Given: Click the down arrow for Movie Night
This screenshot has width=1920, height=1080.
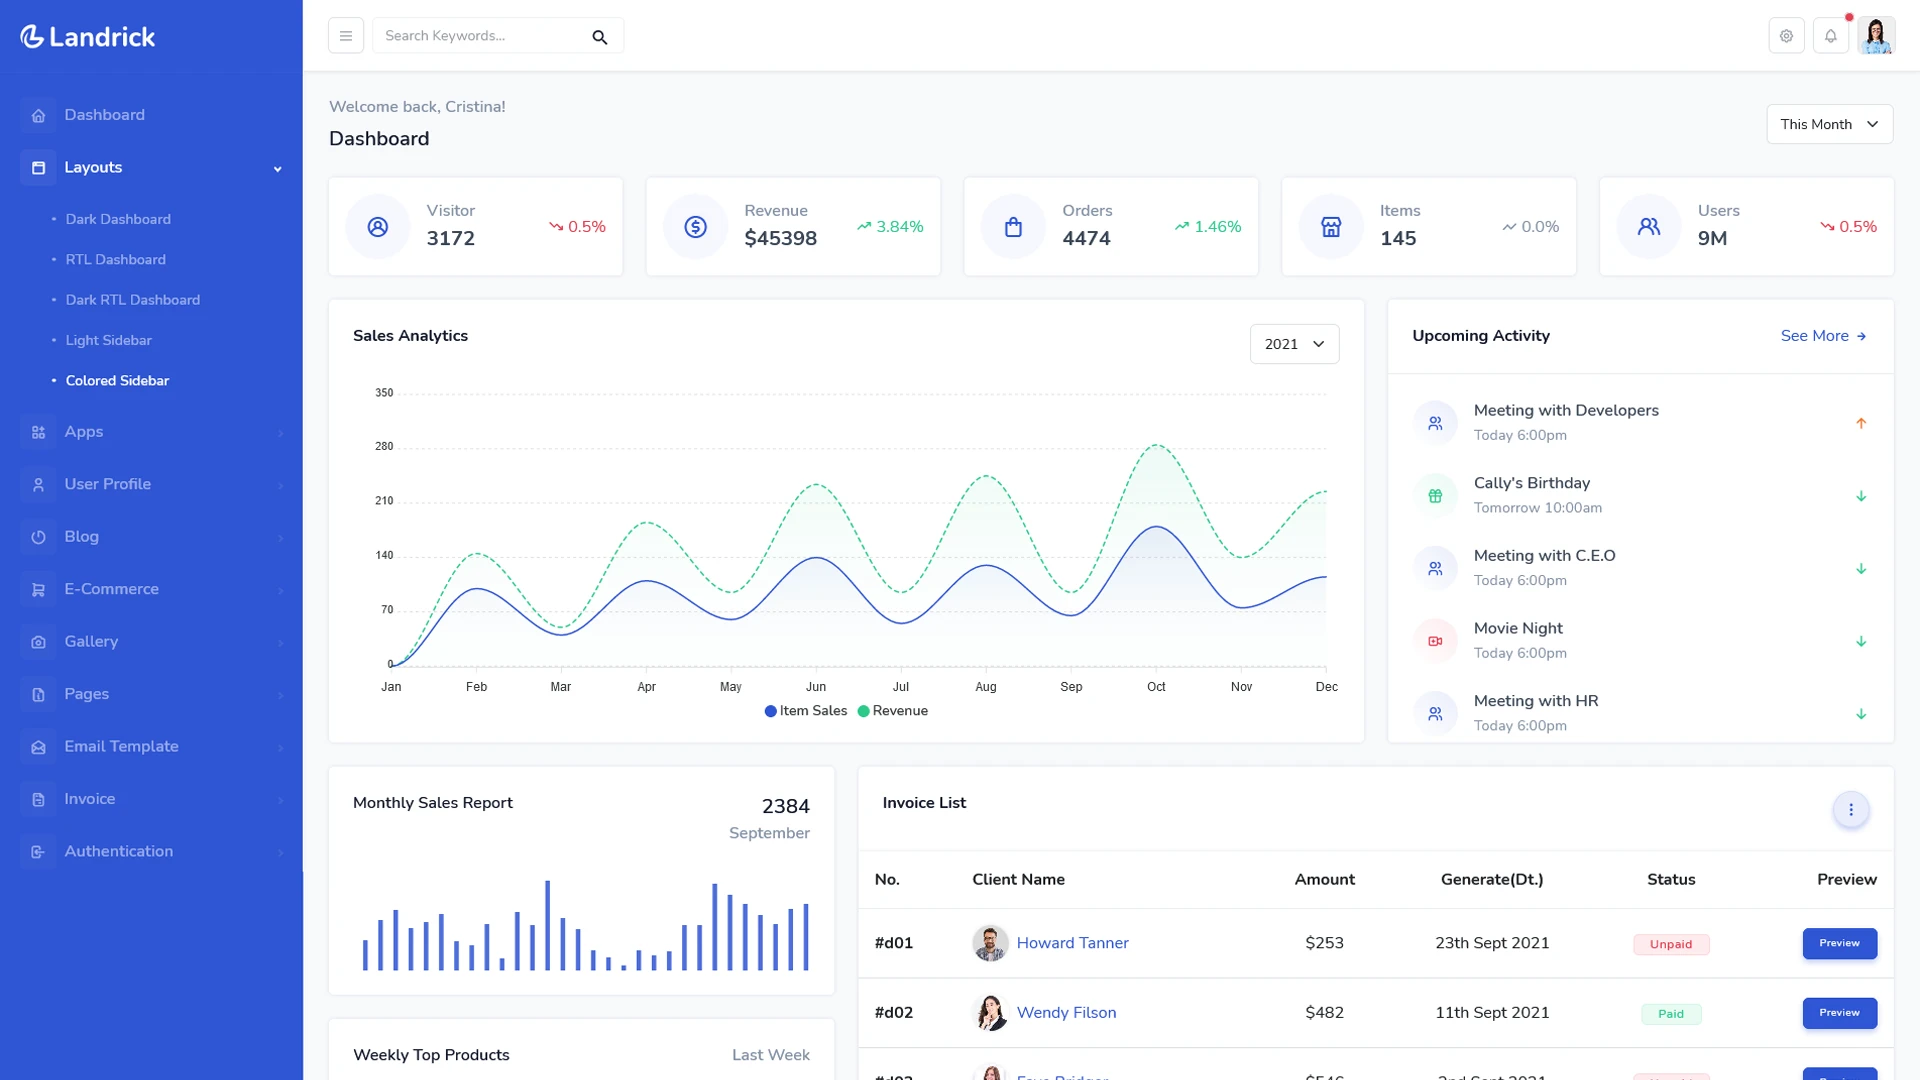Looking at the screenshot, I should tap(1861, 641).
